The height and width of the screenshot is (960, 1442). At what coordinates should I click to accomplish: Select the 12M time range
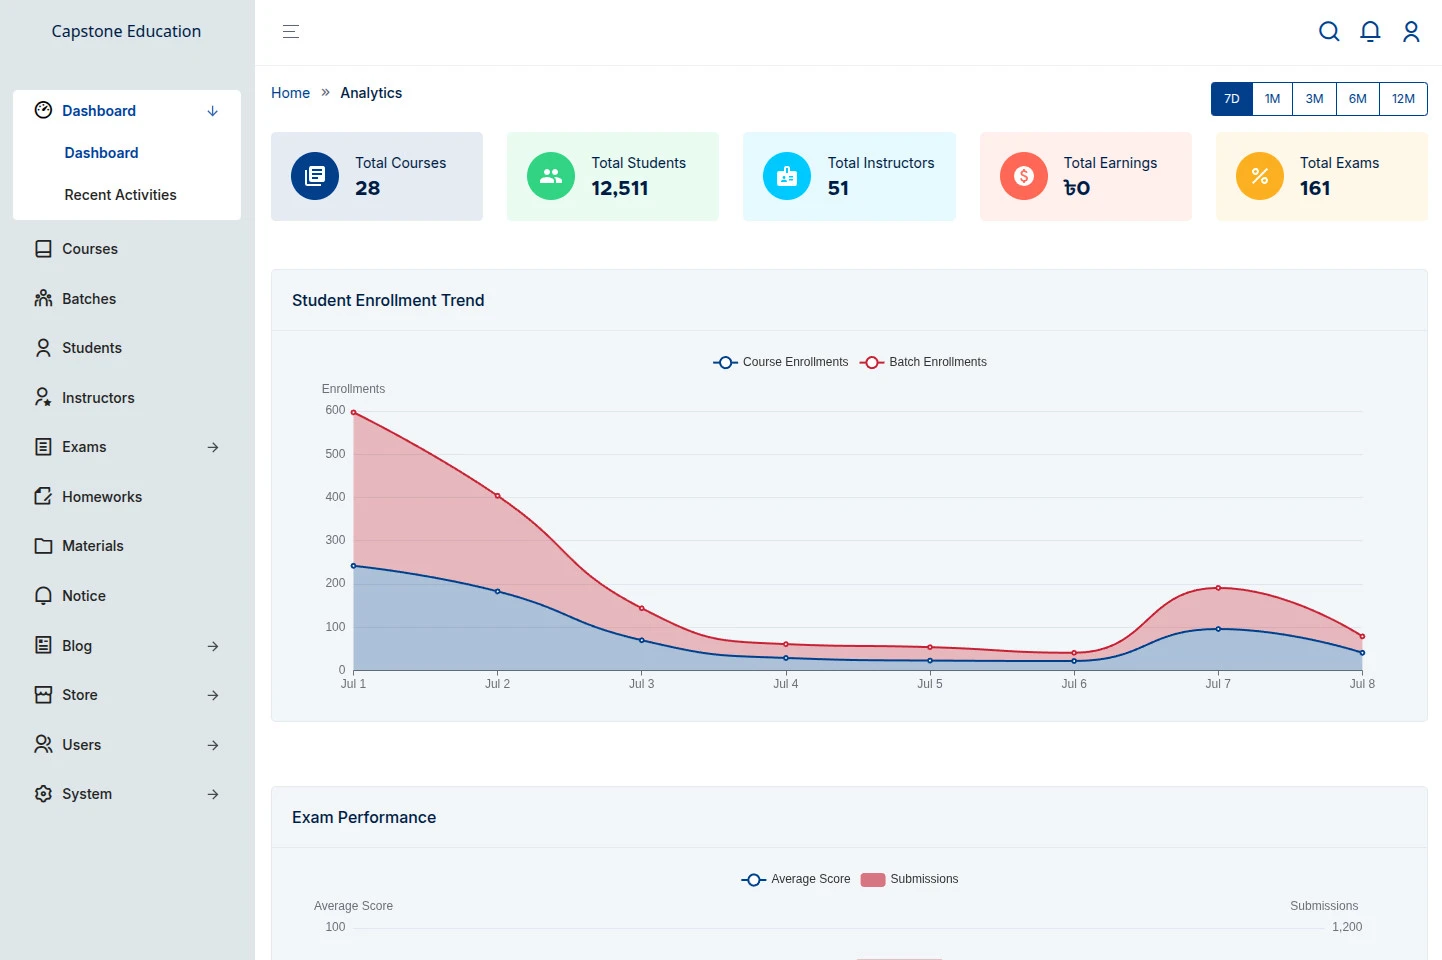(x=1403, y=99)
